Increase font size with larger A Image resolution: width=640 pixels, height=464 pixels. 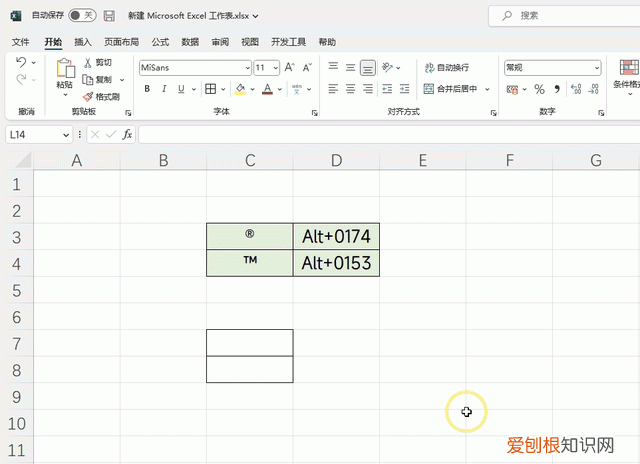coord(289,67)
